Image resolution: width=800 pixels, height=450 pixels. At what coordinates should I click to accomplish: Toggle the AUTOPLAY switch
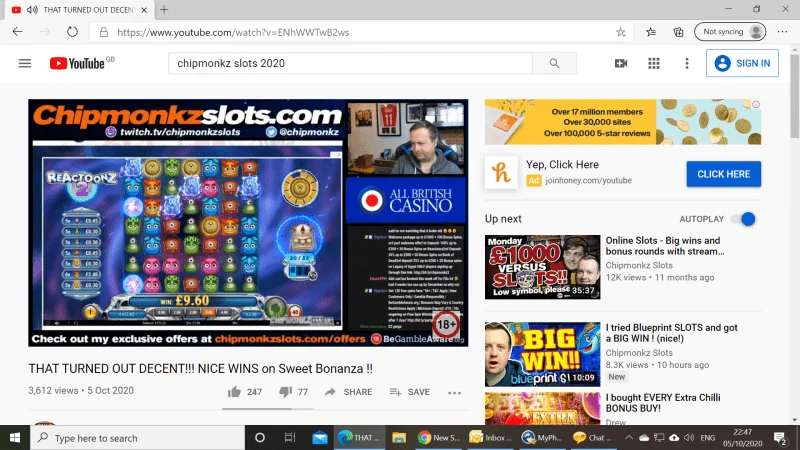[744, 219]
